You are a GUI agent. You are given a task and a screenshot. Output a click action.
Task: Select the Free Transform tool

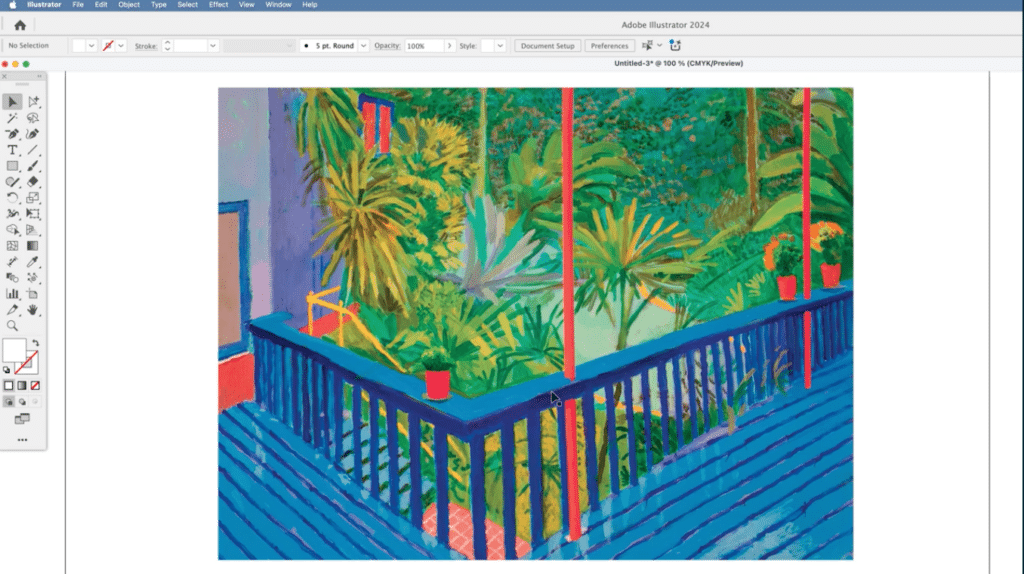pos(33,214)
